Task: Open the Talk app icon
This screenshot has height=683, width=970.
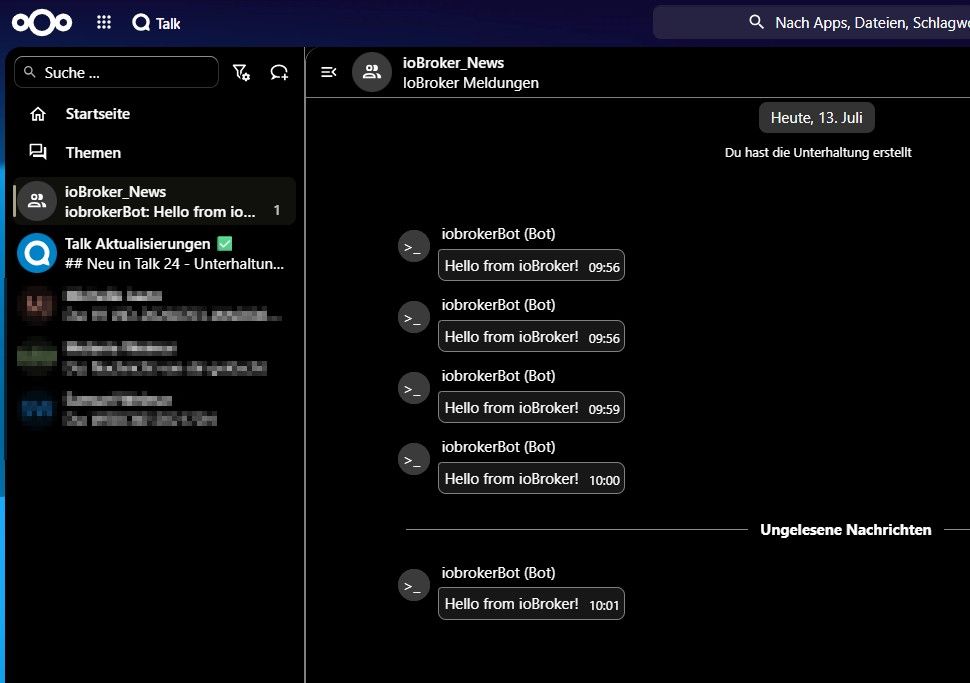Action: click(141, 23)
